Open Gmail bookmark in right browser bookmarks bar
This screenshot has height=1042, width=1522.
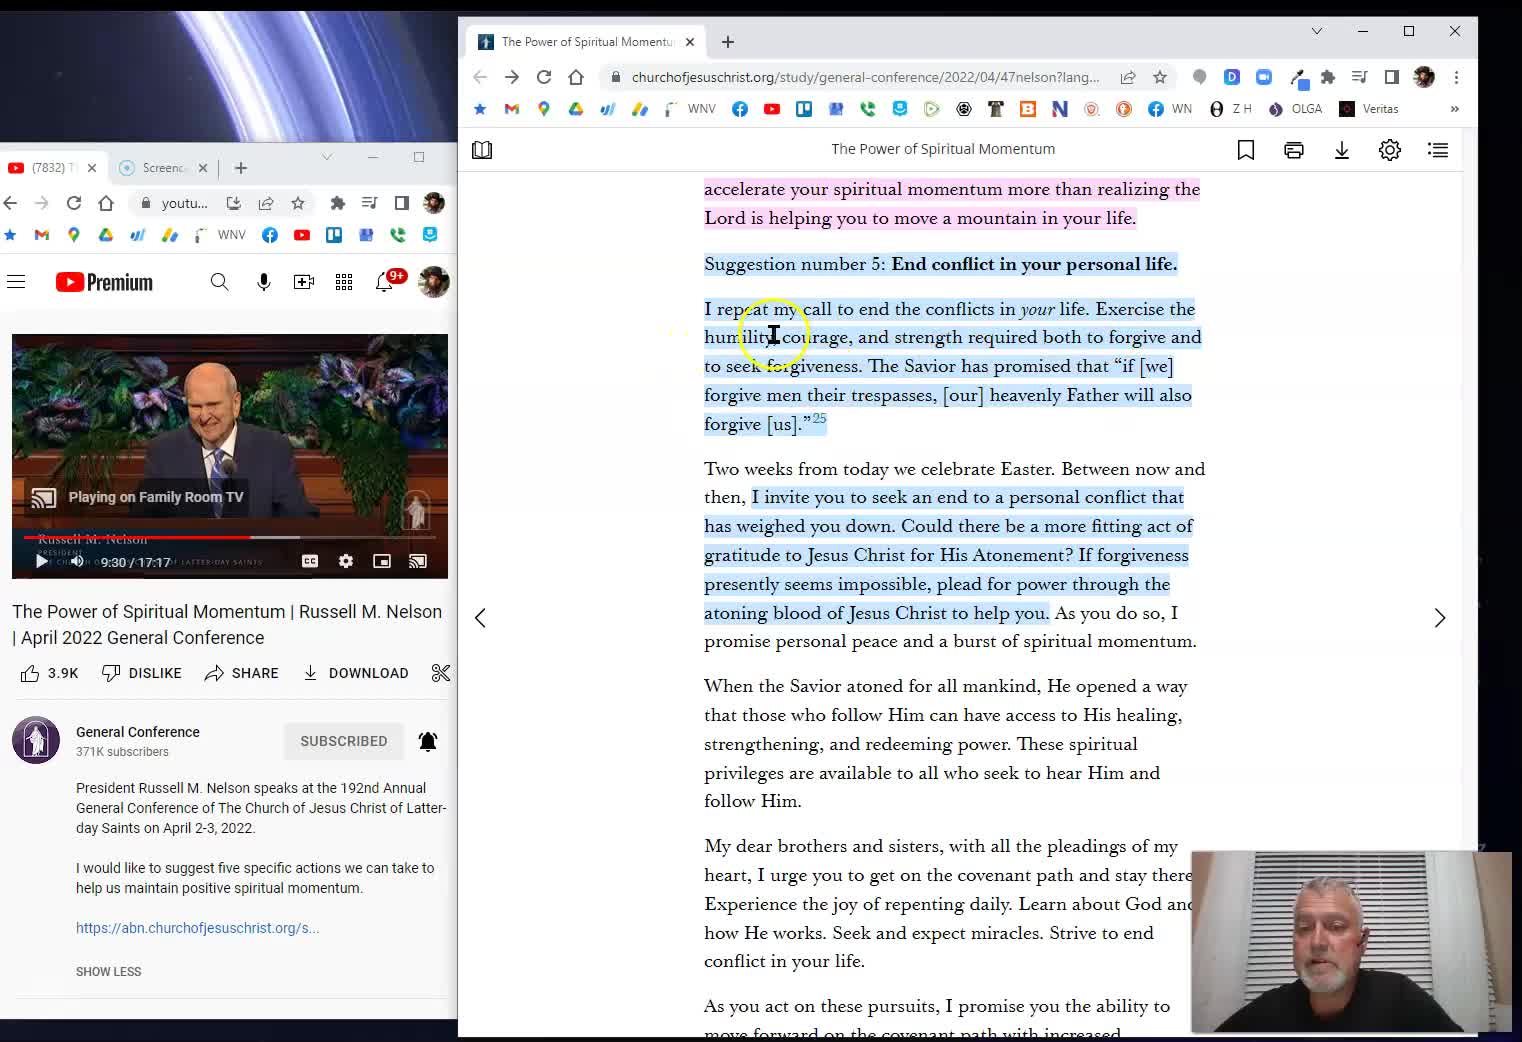point(512,109)
